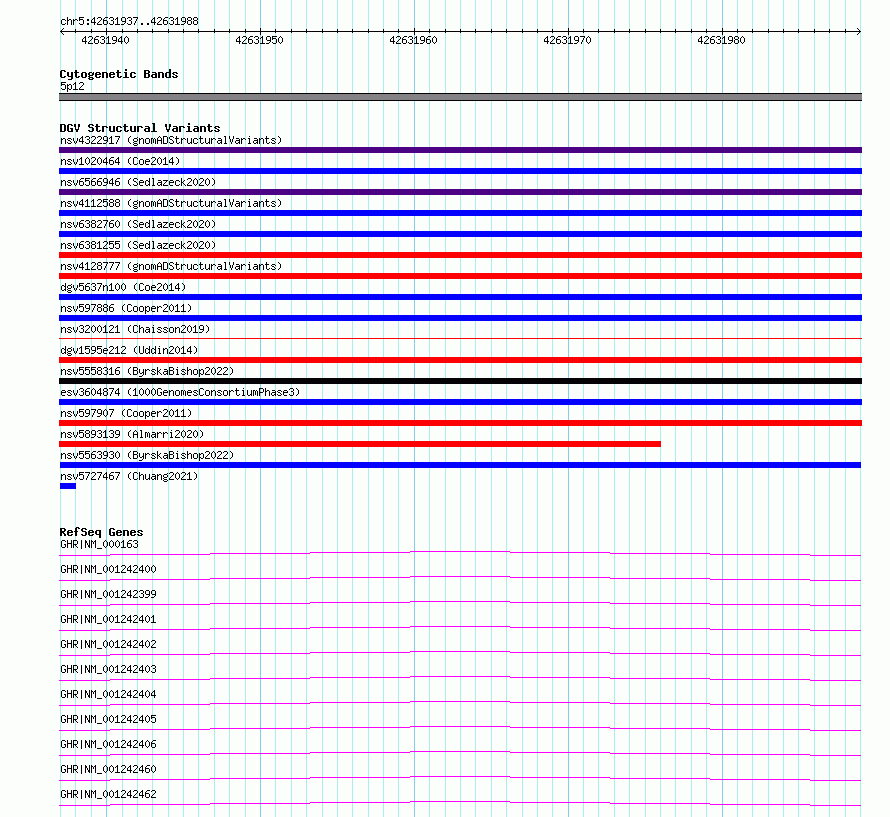
Task: Click the black bar under nsv5558316
Action: (460, 381)
